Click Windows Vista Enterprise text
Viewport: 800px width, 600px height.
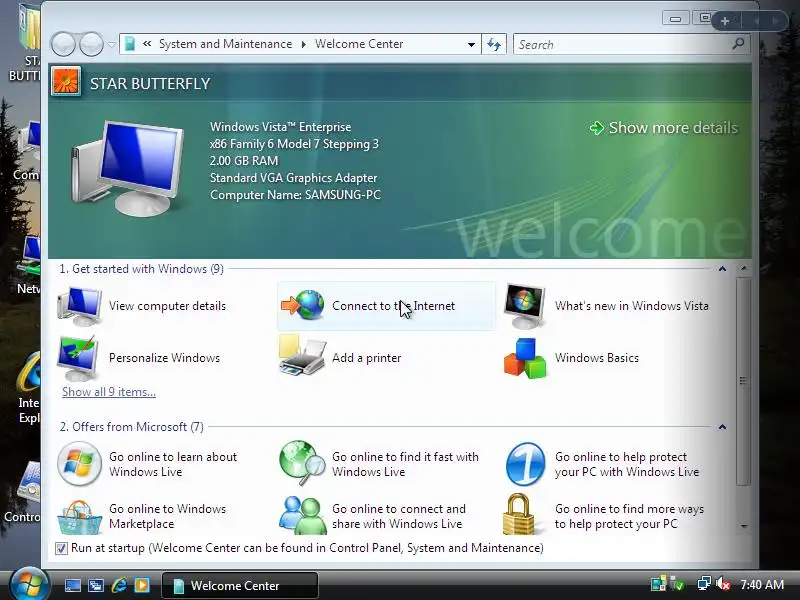(281, 127)
